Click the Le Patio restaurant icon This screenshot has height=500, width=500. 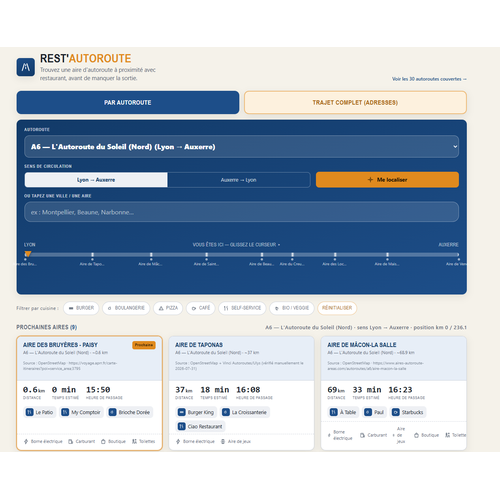point(29,412)
